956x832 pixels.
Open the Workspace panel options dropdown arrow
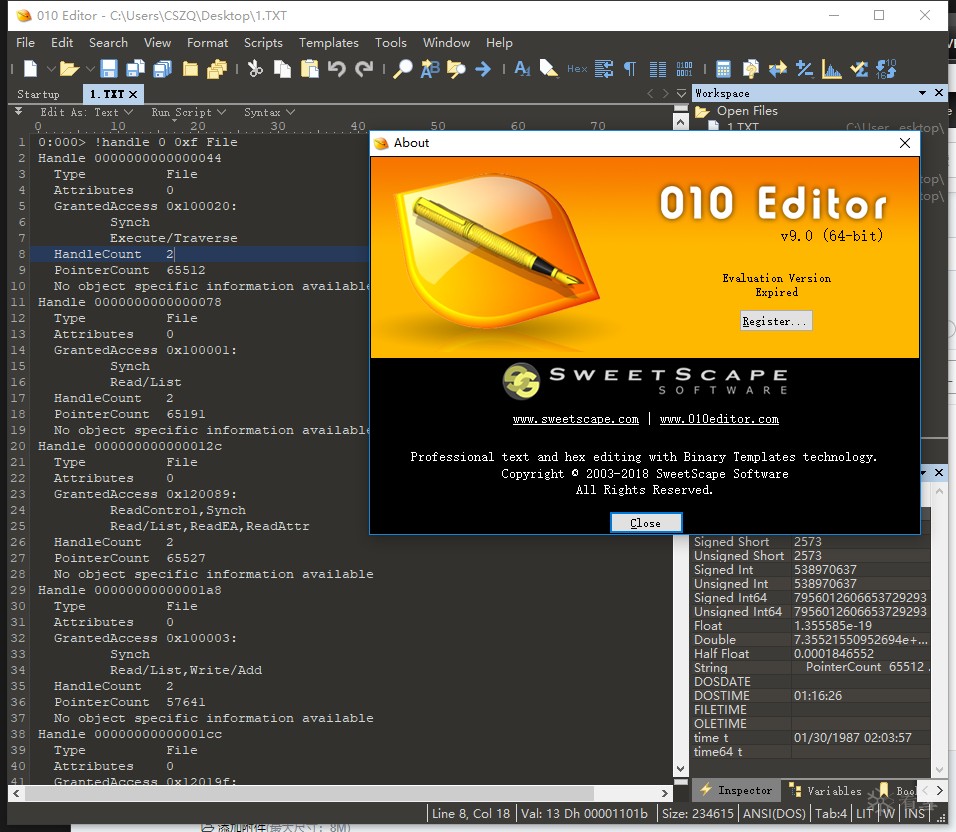922,93
